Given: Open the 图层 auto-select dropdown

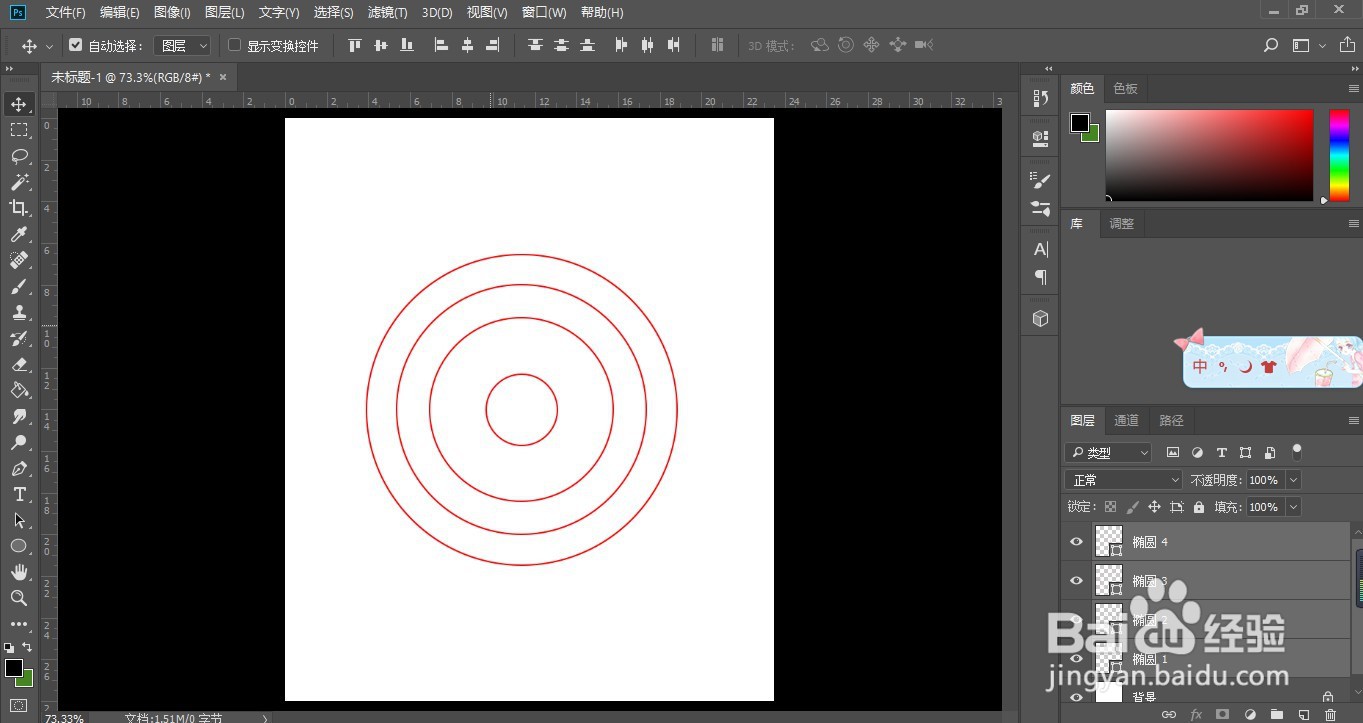Looking at the screenshot, I should point(183,45).
